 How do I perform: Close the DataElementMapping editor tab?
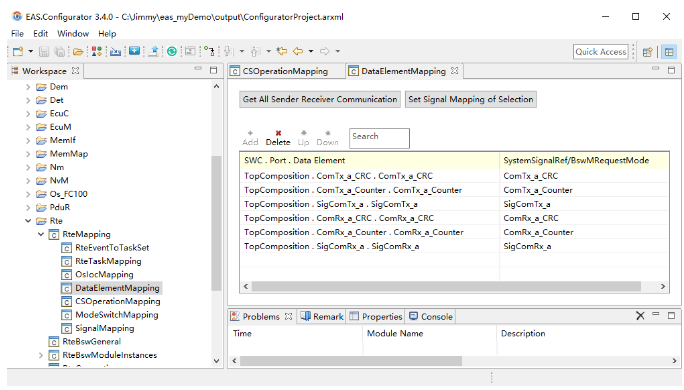click(455, 71)
